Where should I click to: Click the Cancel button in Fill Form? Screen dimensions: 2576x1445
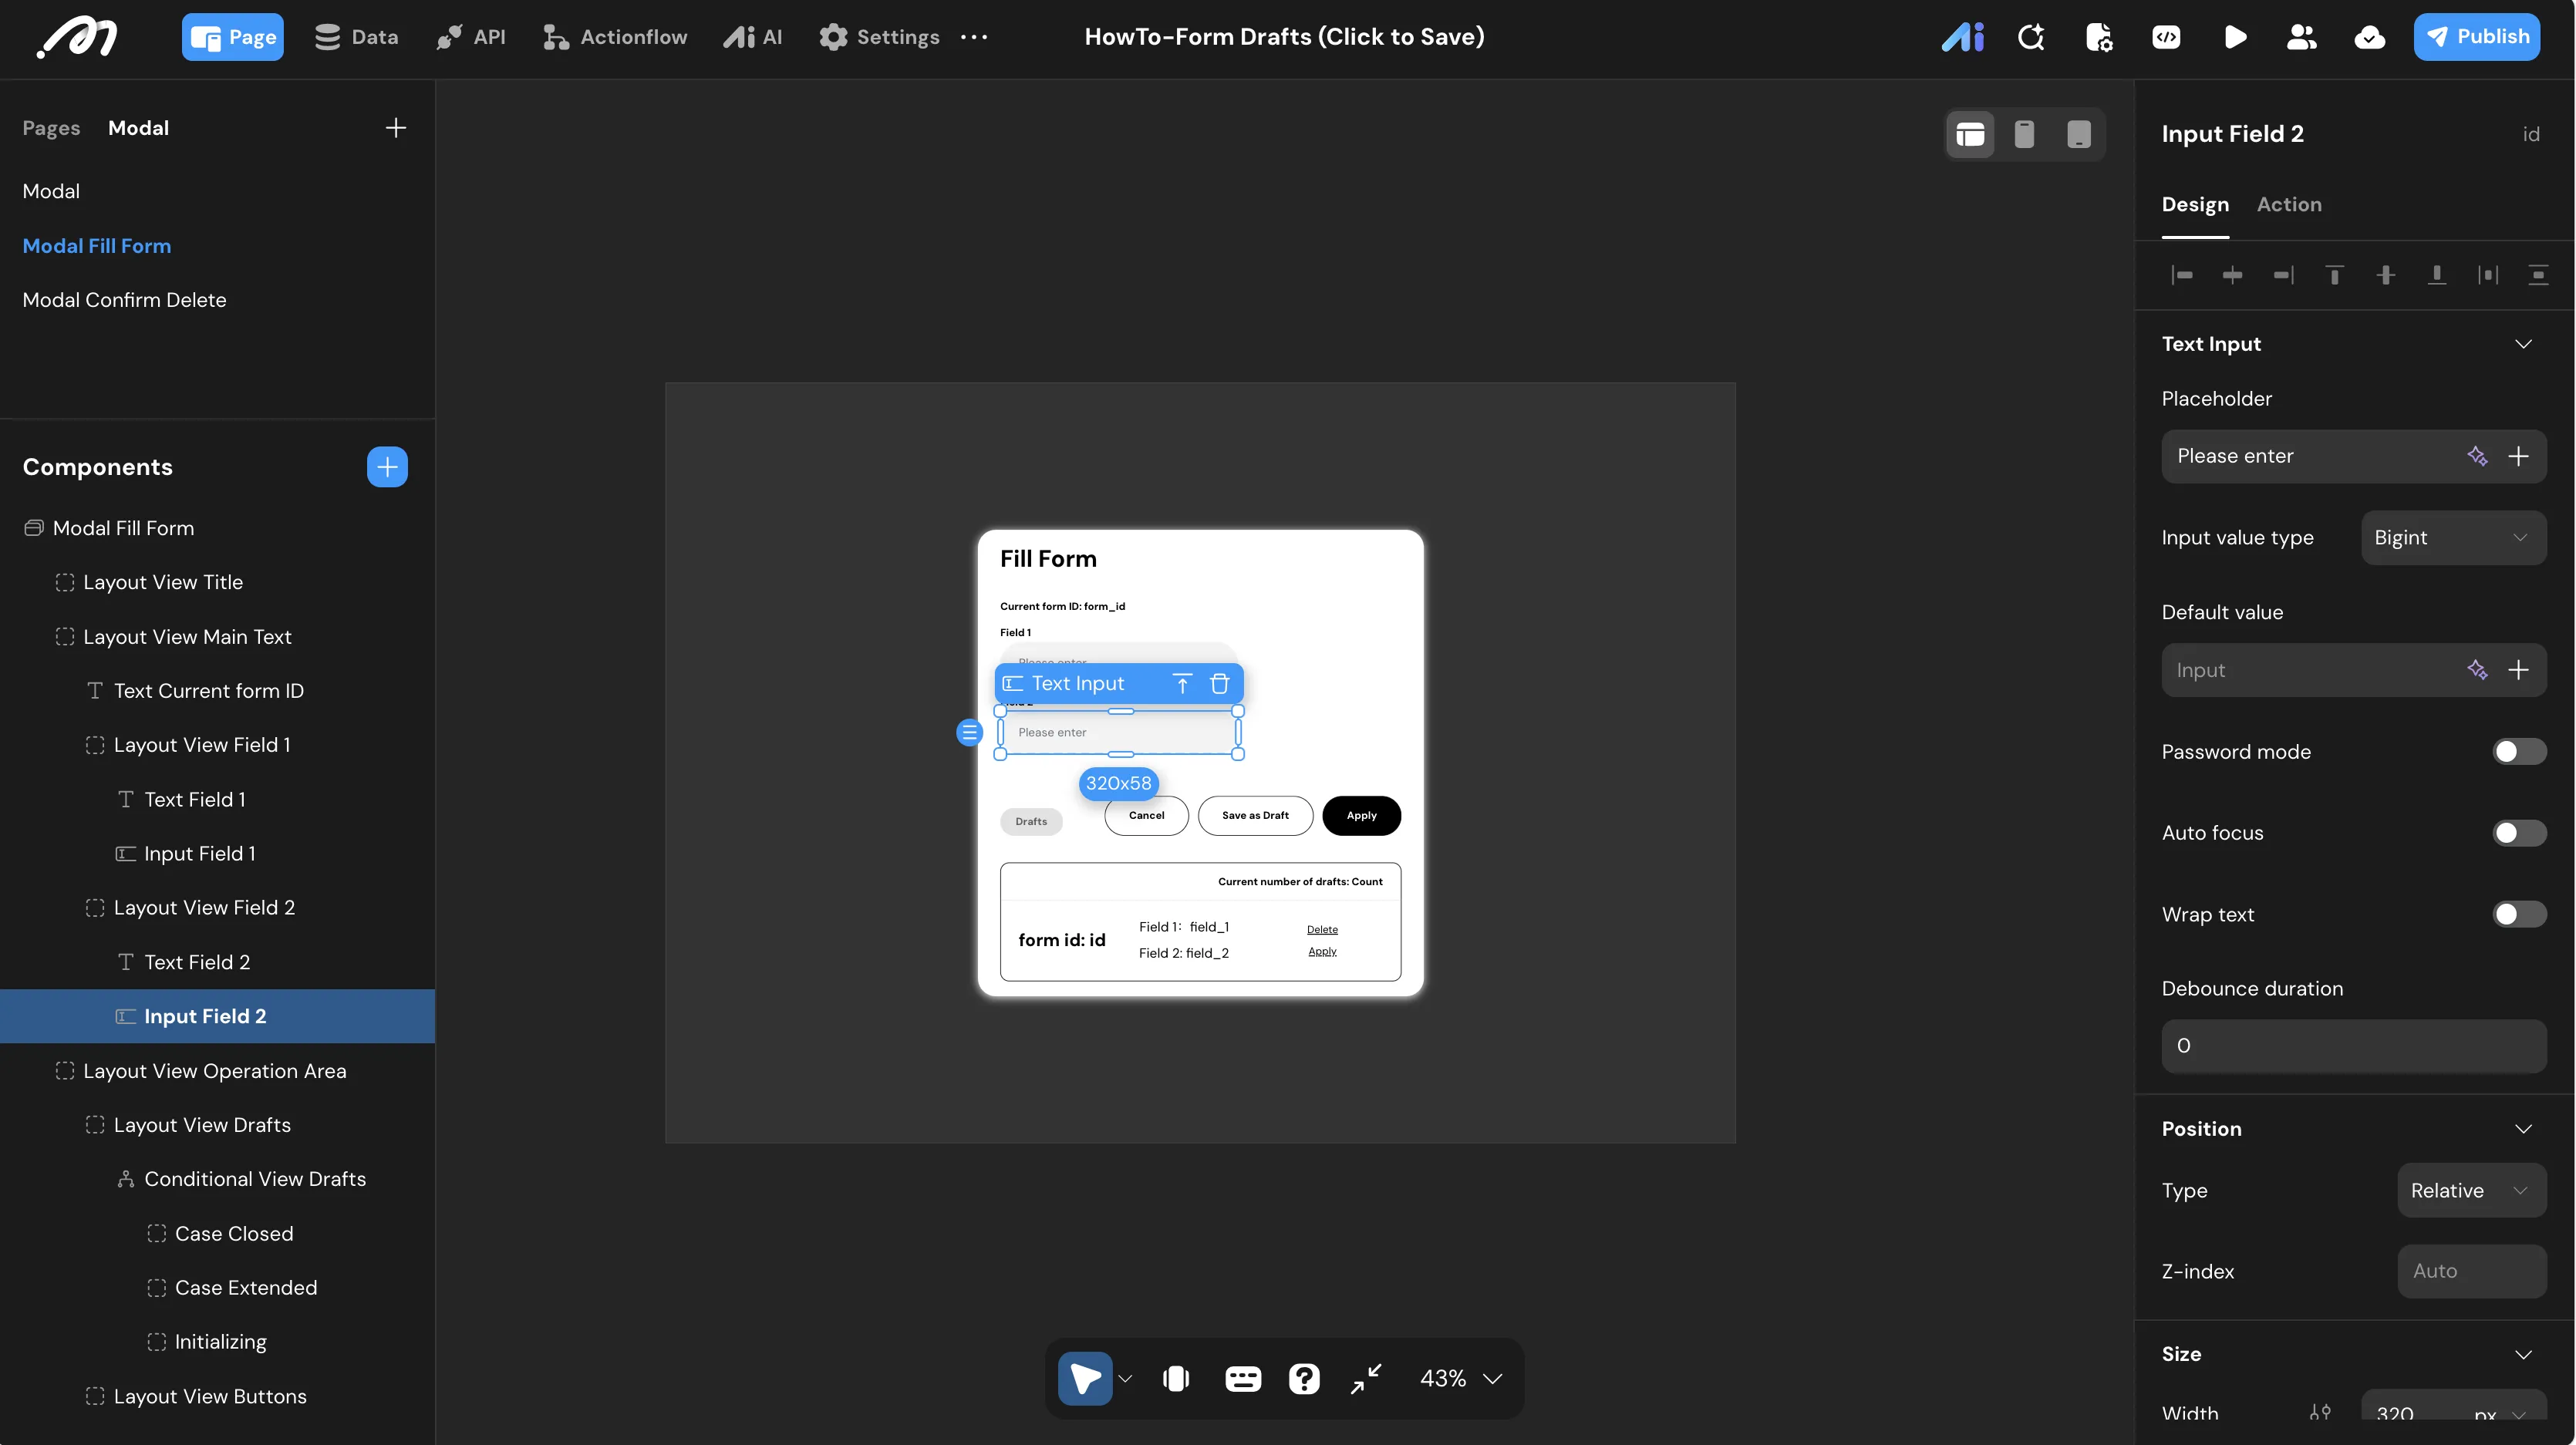1146,816
